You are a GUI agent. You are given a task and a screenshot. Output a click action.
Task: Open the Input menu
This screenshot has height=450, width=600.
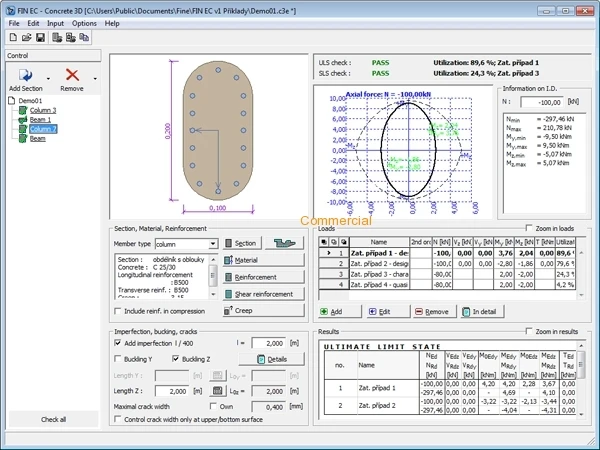click(55, 23)
